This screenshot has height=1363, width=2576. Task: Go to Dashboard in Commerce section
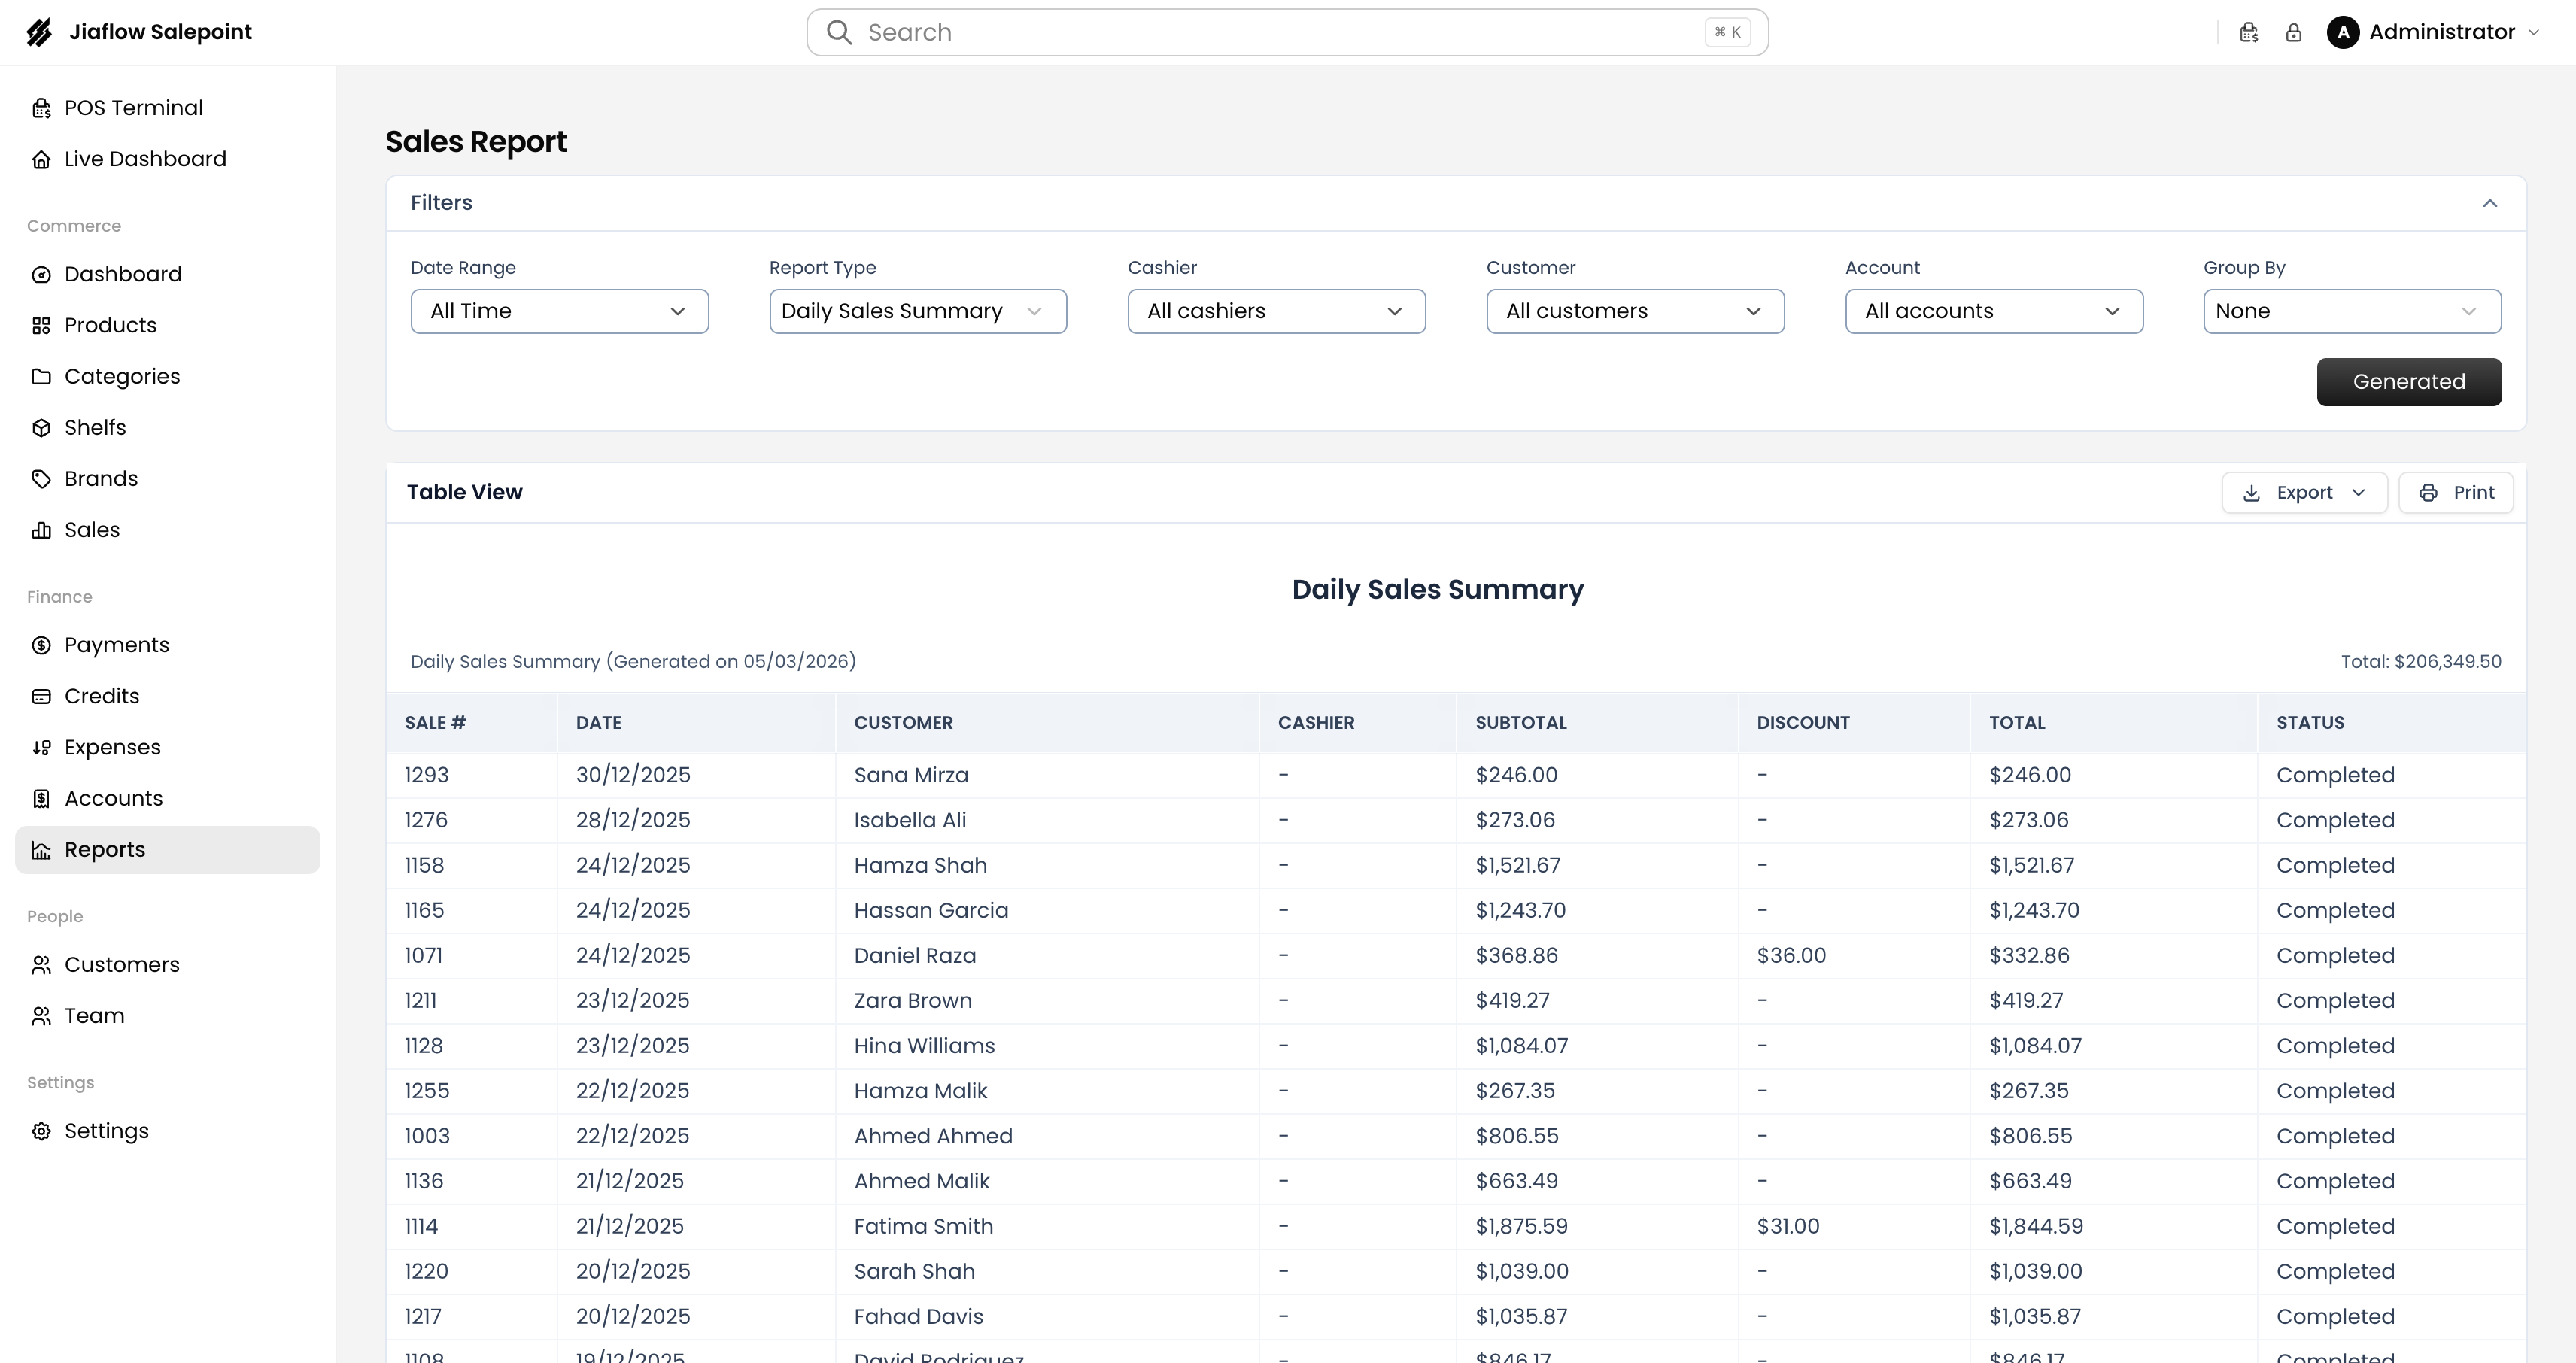167,274
